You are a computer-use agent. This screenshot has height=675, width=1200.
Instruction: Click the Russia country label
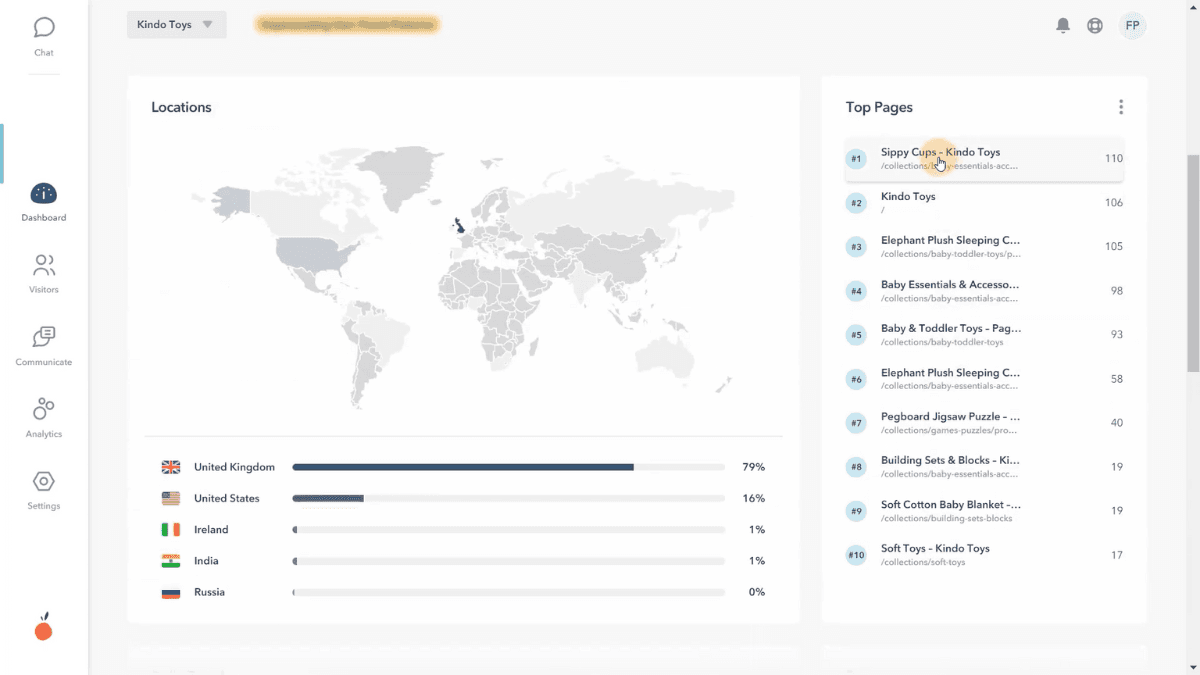pos(209,592)
